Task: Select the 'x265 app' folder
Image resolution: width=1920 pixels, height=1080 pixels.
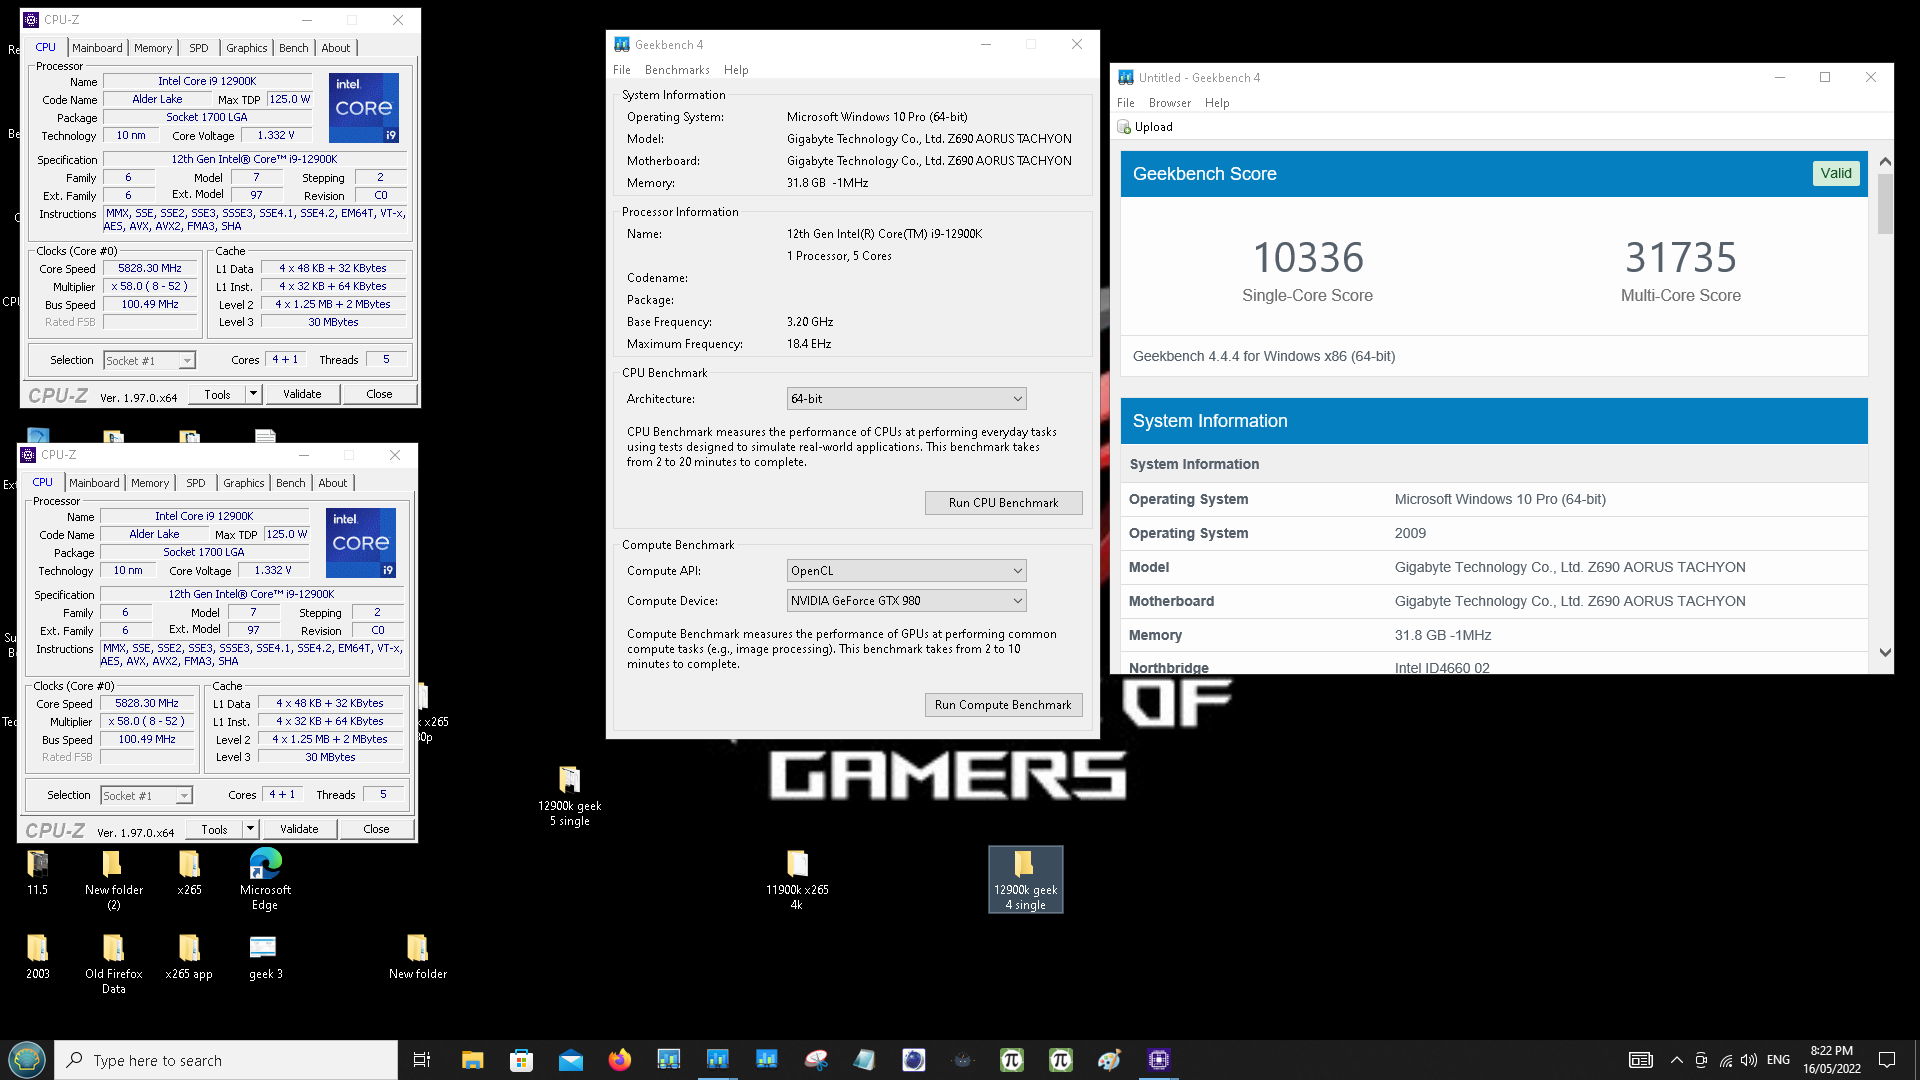Action: coord(189,957)
